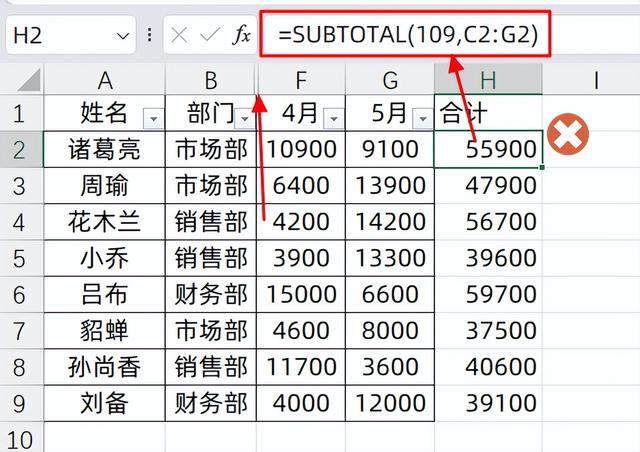Select column G header
The height and width of the screenshot is (452, 640).
(390, 80)
